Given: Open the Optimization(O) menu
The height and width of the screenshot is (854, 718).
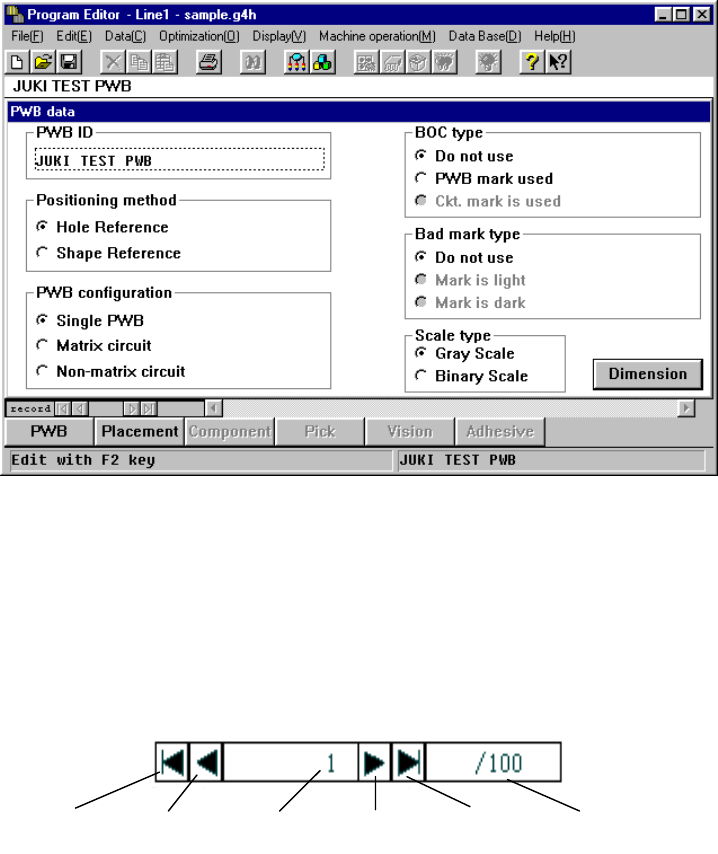Looking at the screenshot, I should coord(199,36).
